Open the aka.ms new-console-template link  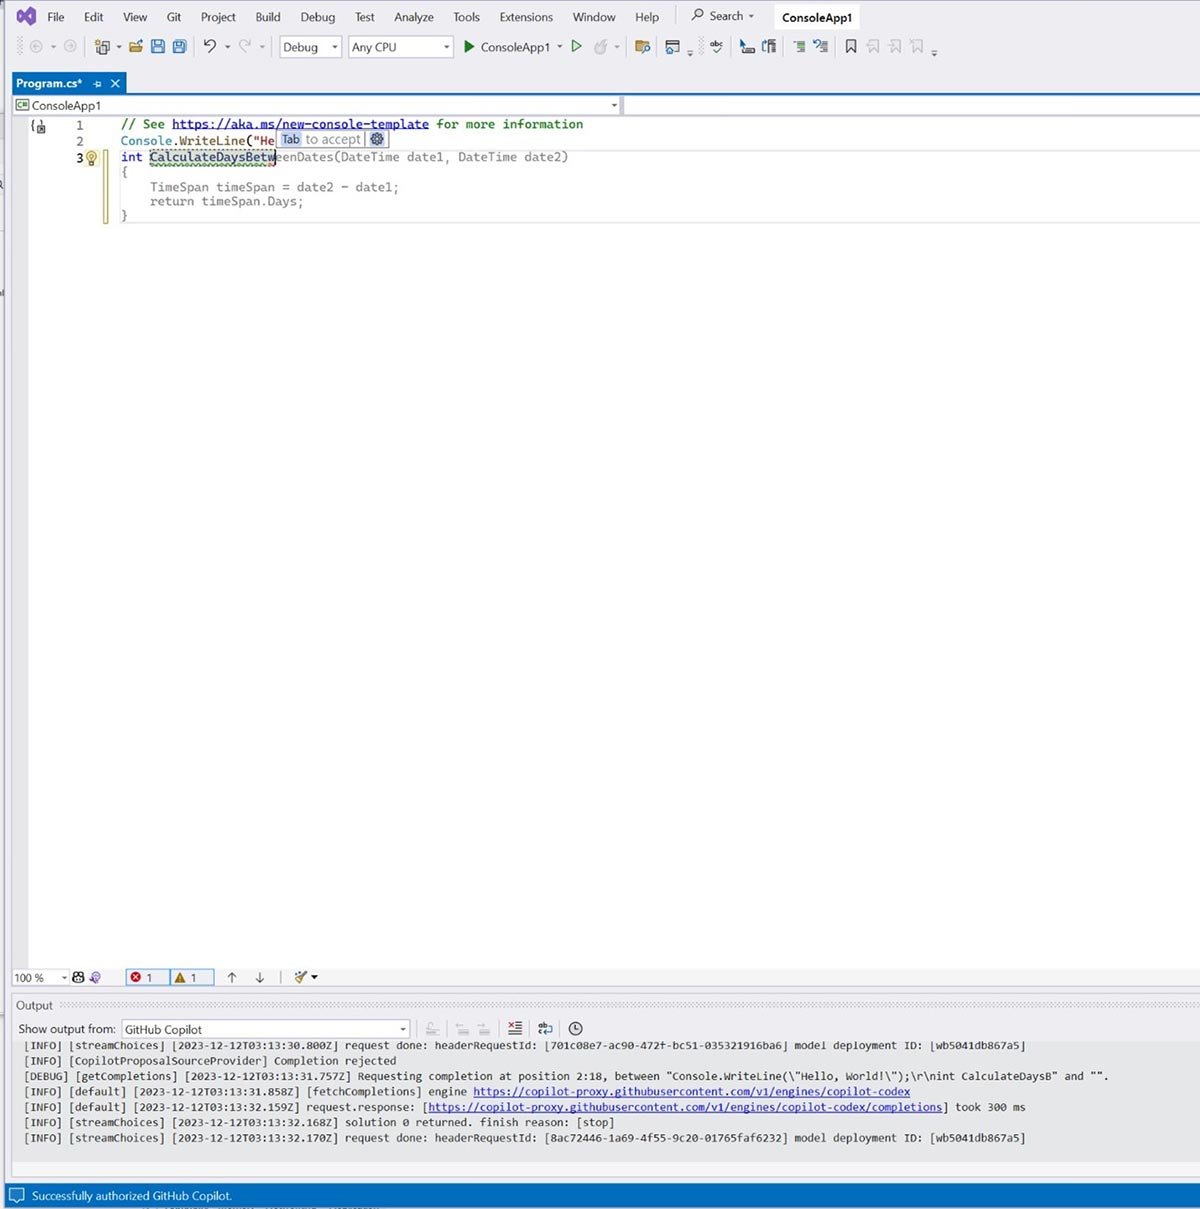coord(300,125)
